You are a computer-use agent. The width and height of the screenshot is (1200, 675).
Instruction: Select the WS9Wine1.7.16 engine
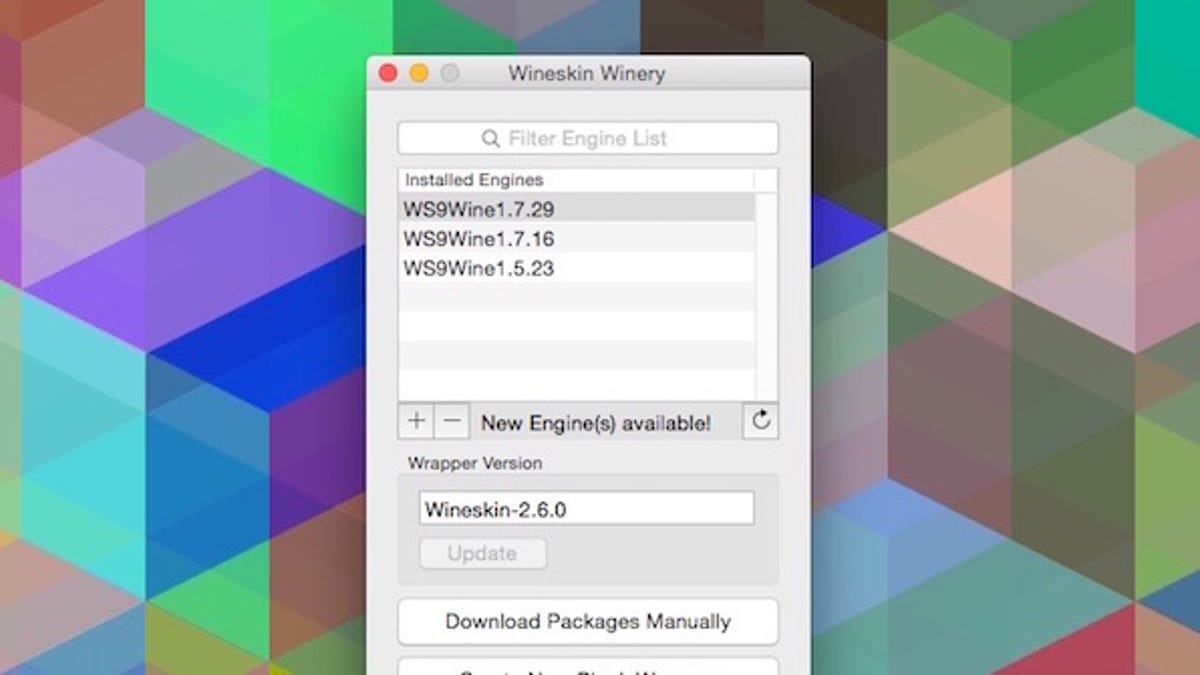(576, 238)
